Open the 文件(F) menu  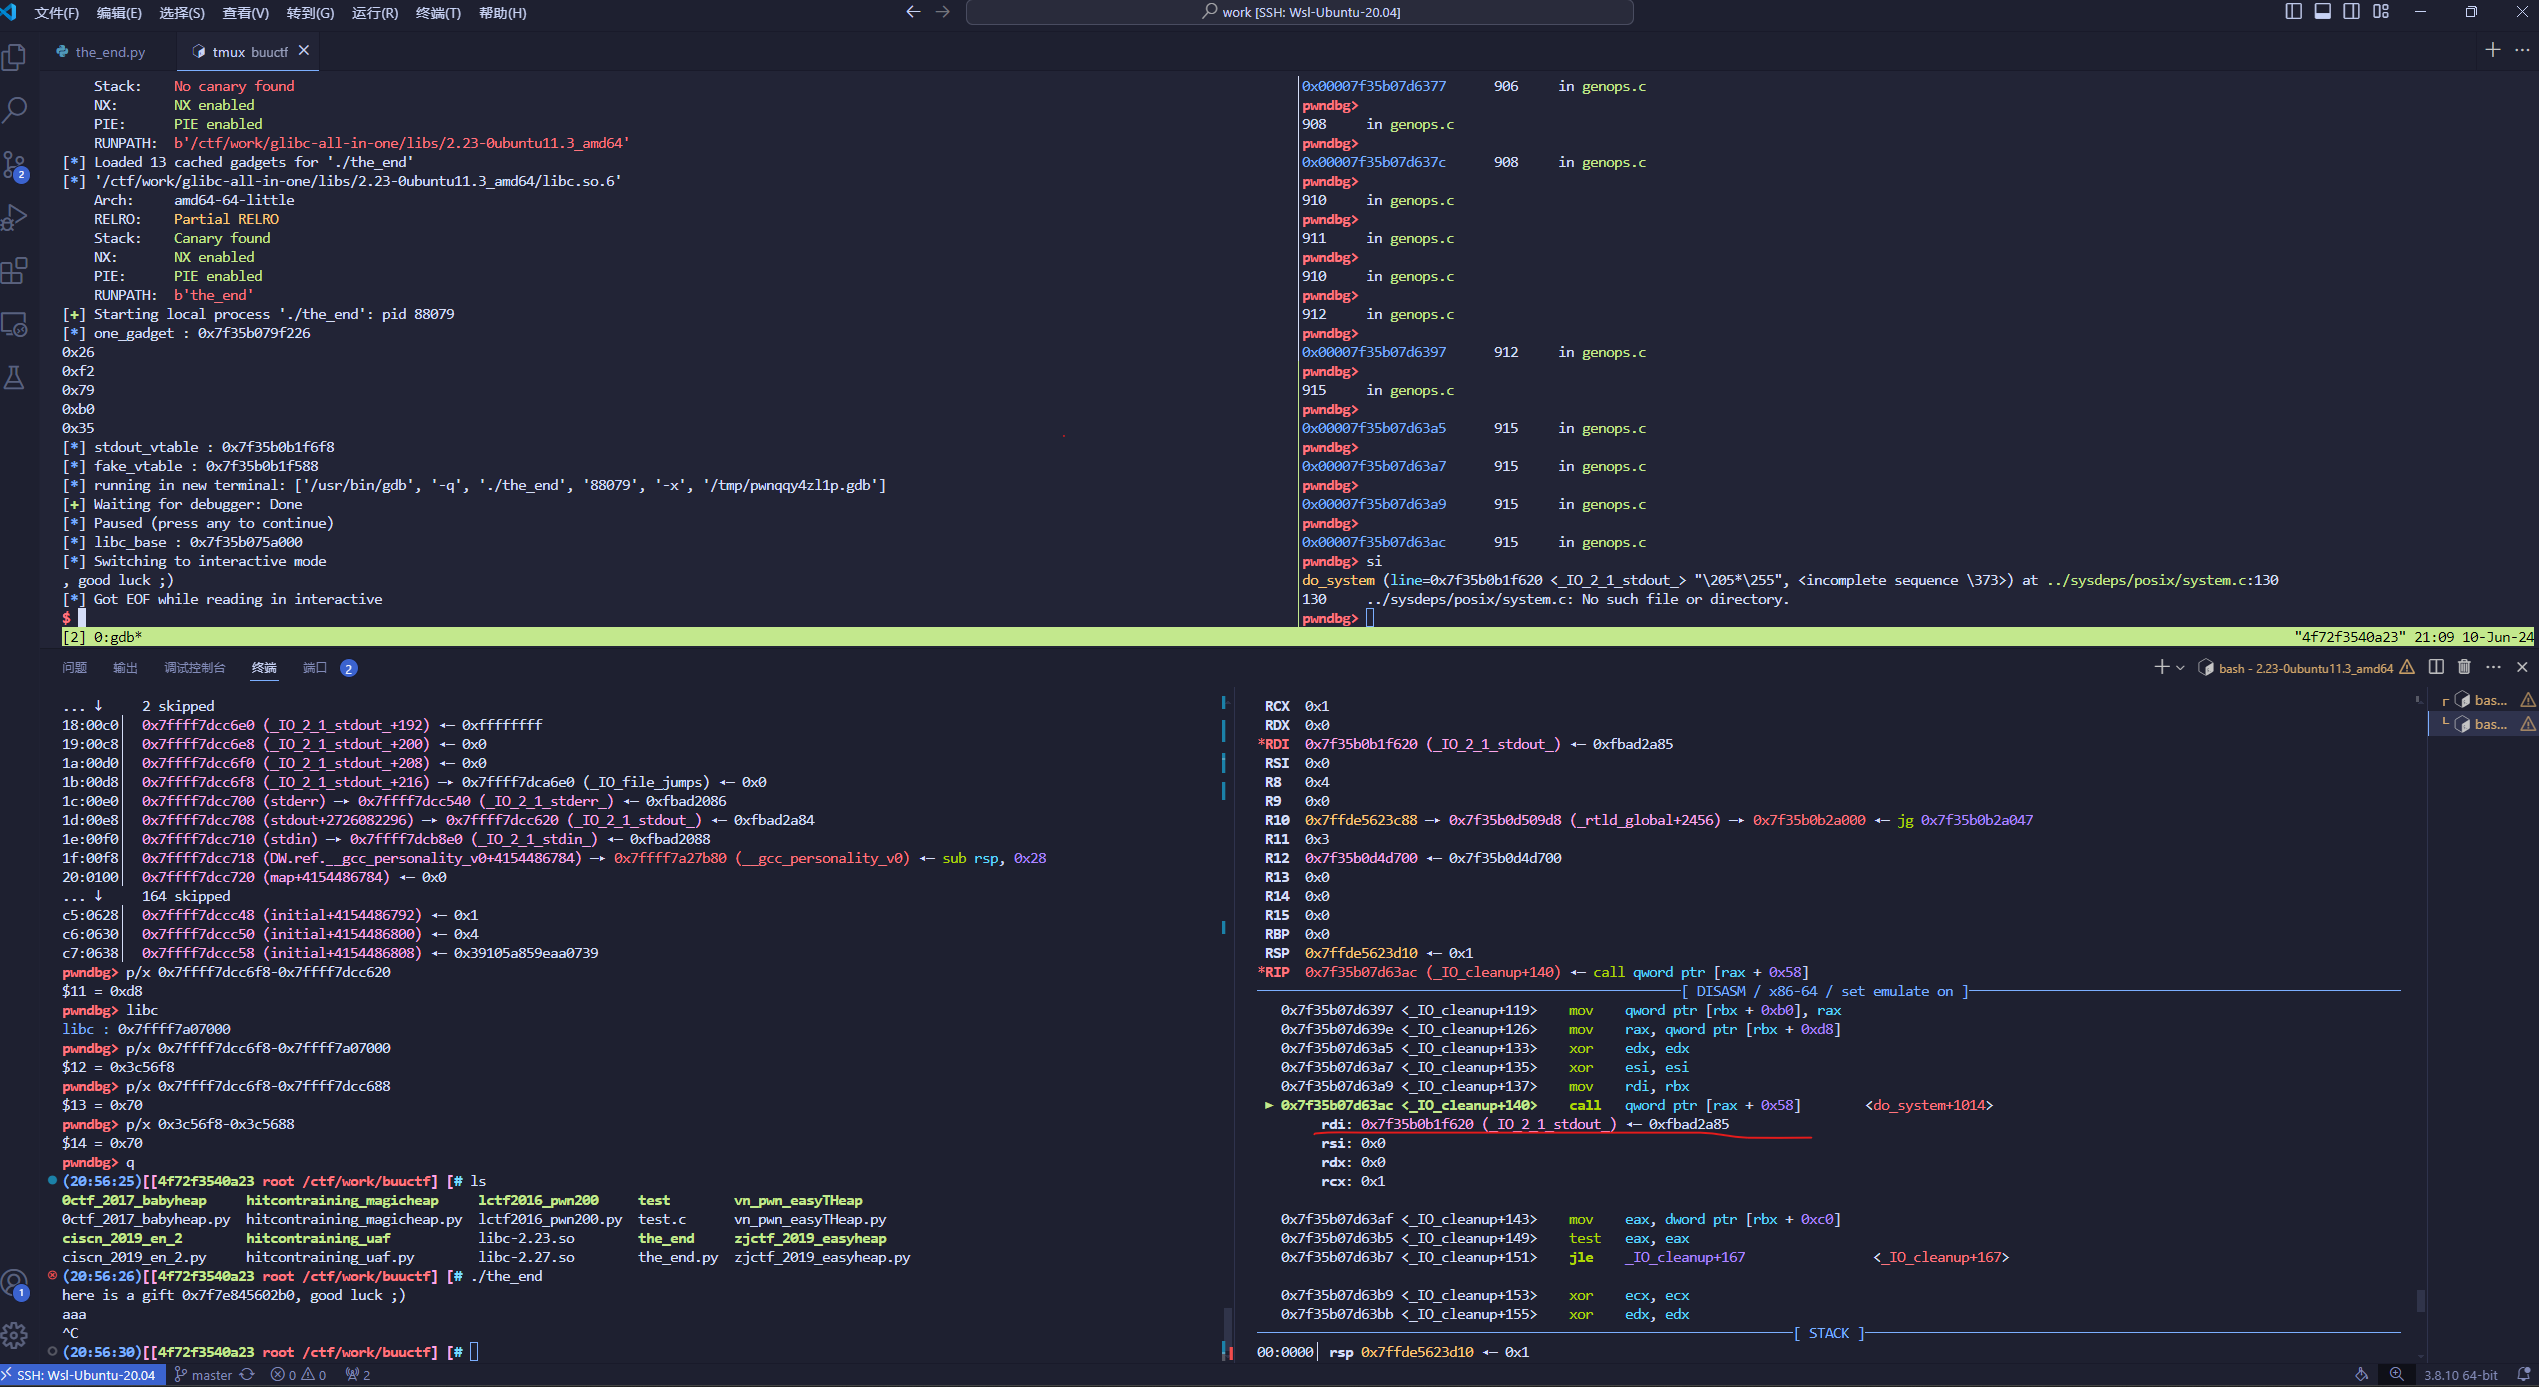57,13
